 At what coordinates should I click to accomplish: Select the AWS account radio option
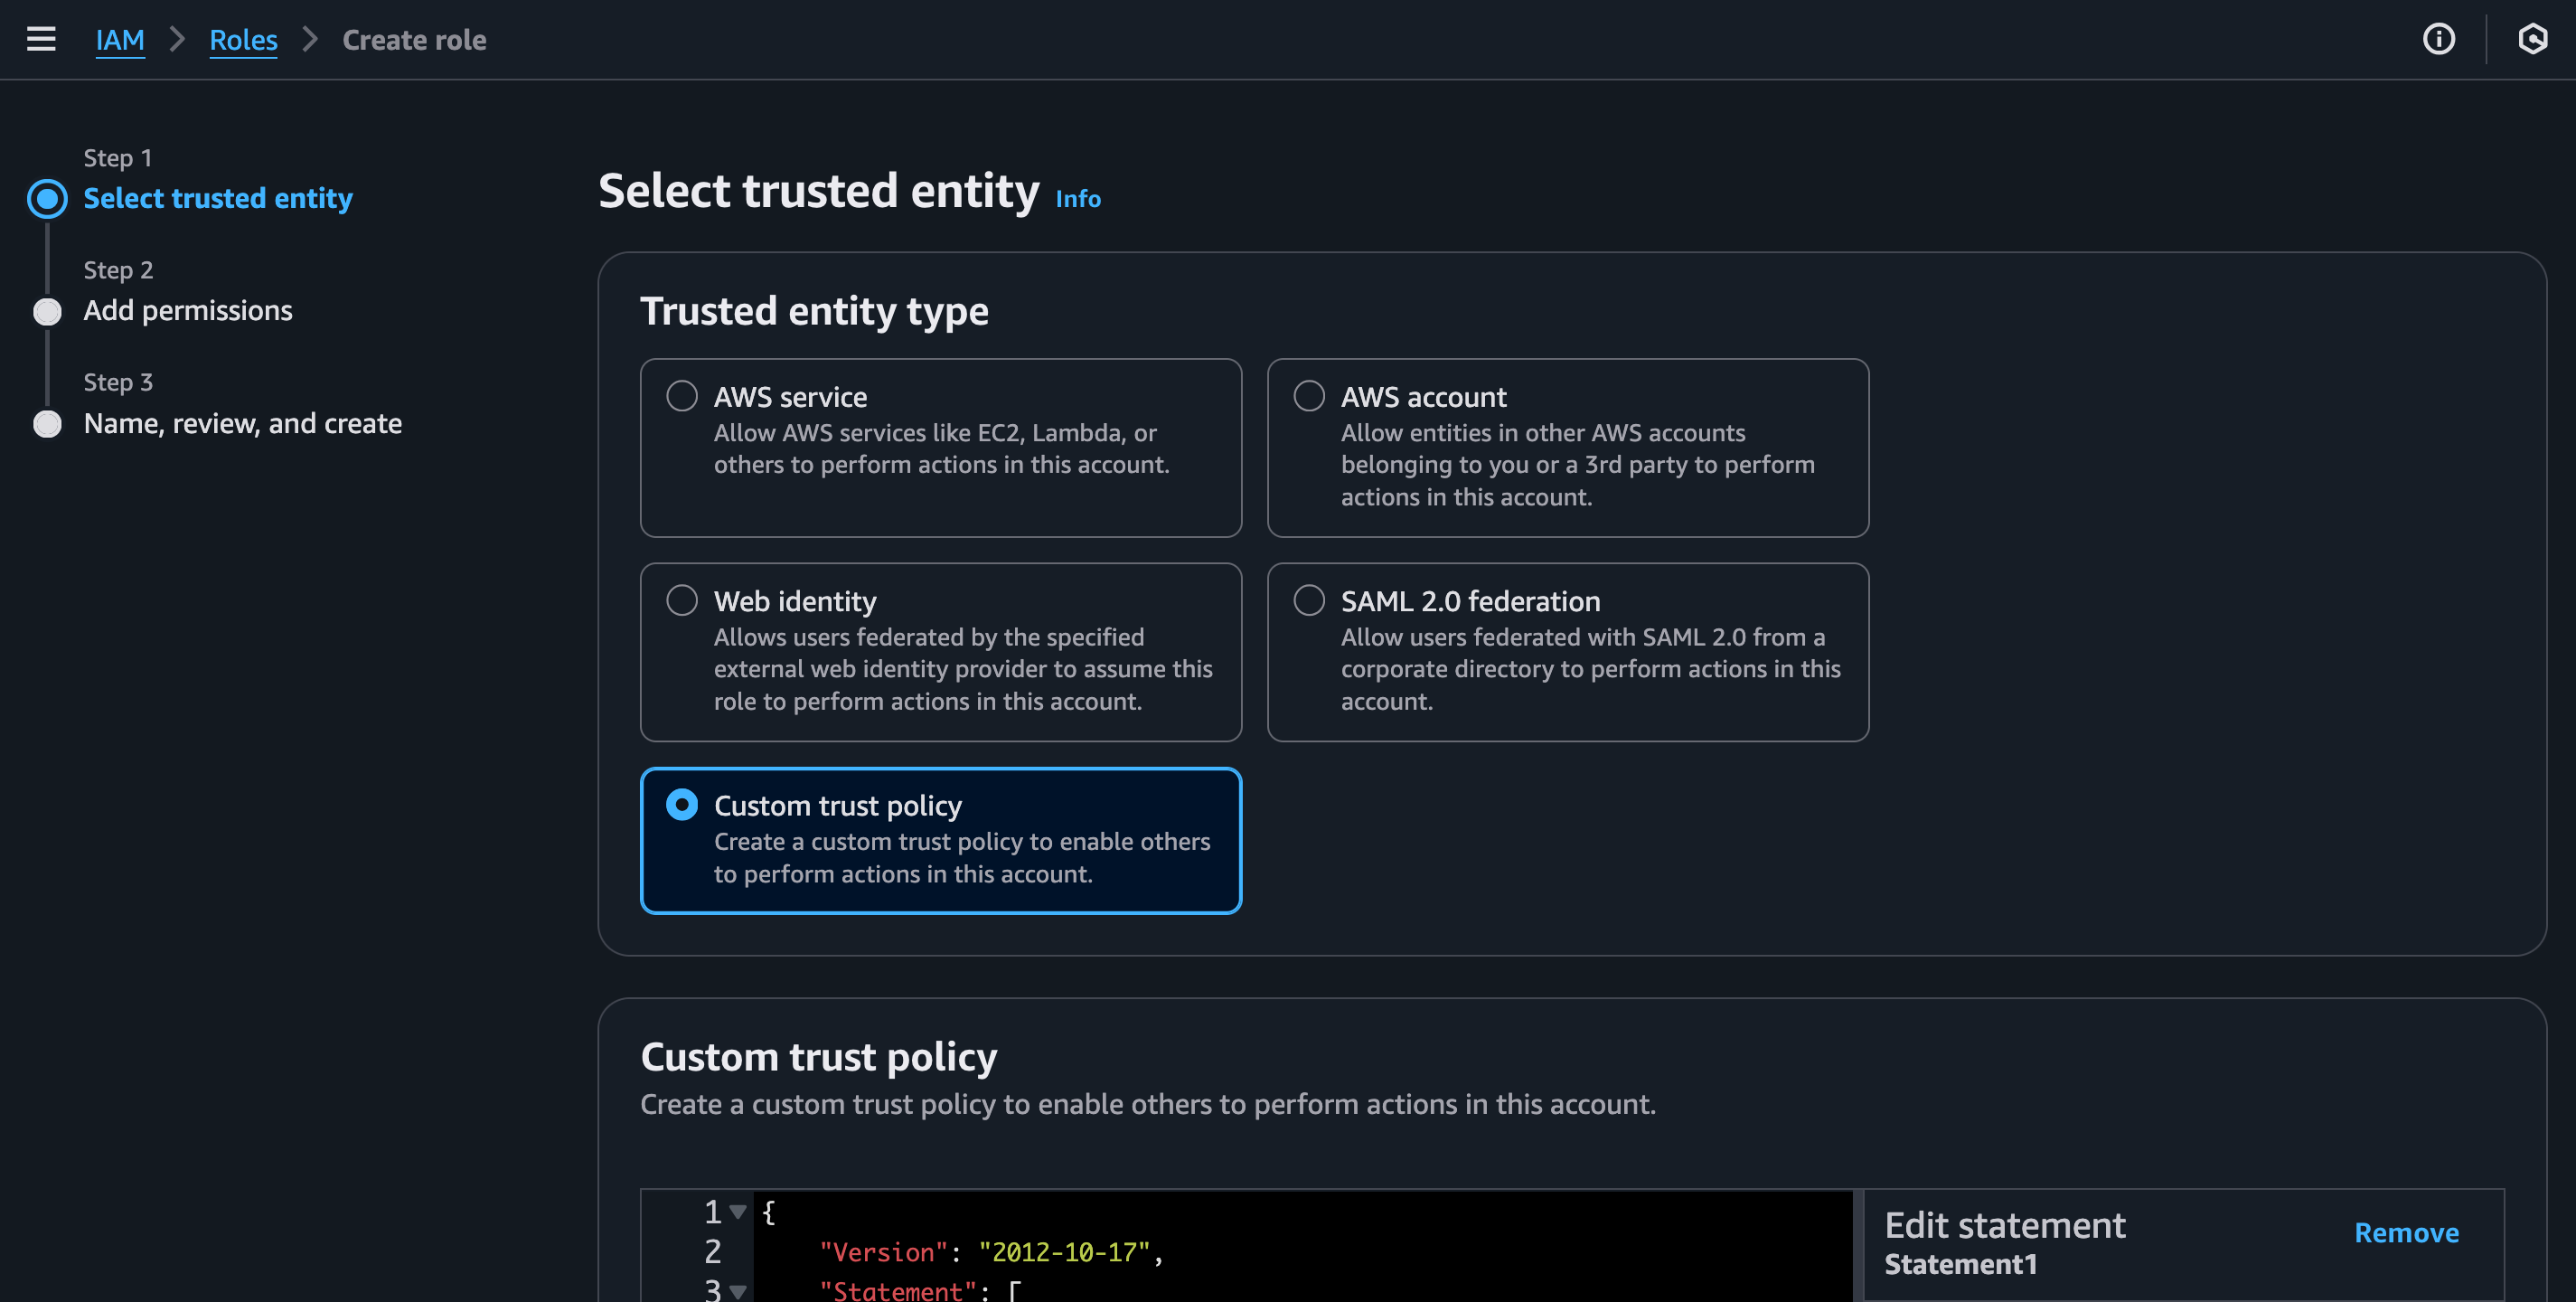pyautogui.click(x=1308, y=396)
